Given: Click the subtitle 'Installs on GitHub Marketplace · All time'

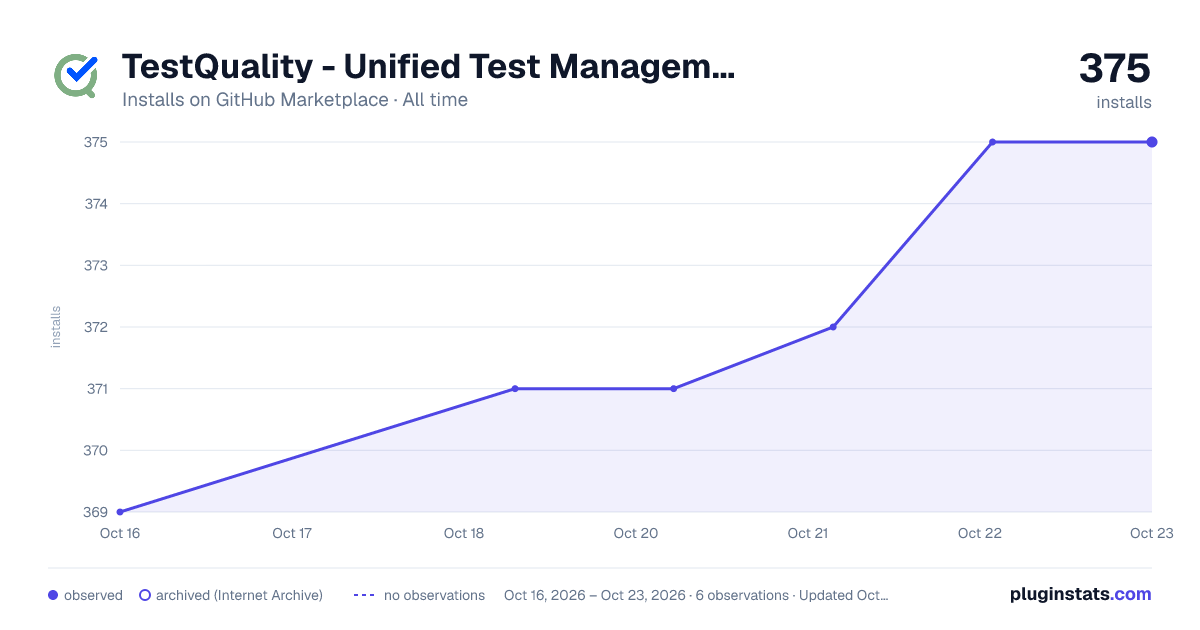Looking at the screenshot, I should click(x=295, y=100).
